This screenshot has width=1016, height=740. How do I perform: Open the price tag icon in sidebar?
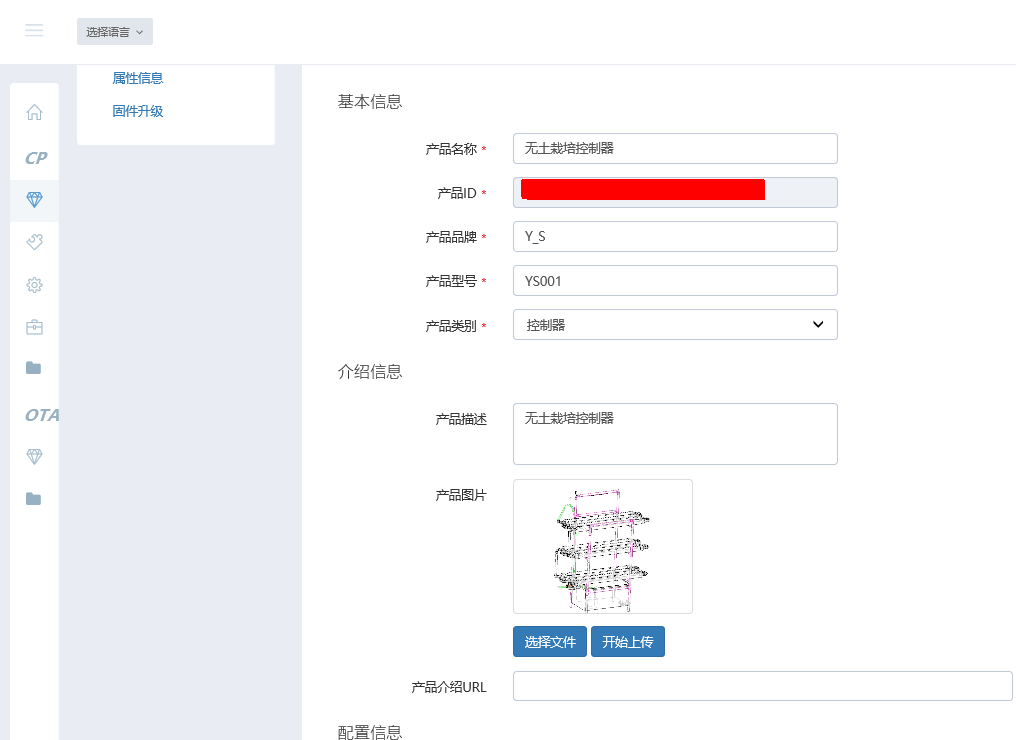(34, 242)
